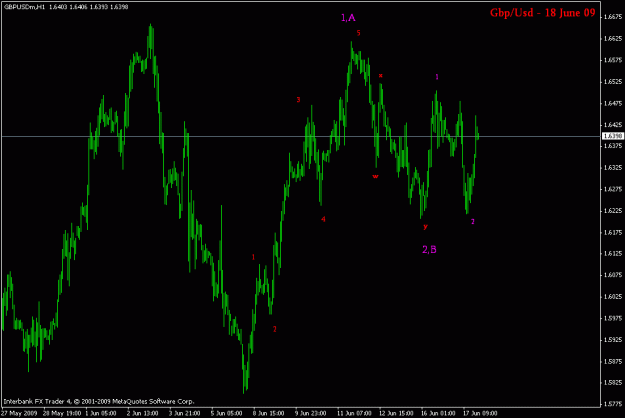This screenshot has width=625, height=418.
Task: Select the GBPUSDm,H1 symbol header text
Action: (x=26, y=7)
